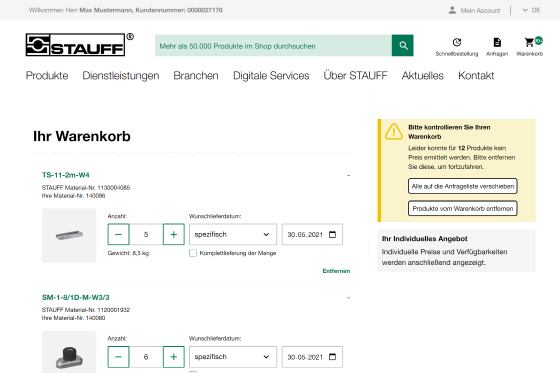Screen dimensions: 560x373
Task: Open calendar picker icon for TS-11-2m-W4
Action: click(x=332, y=234)
